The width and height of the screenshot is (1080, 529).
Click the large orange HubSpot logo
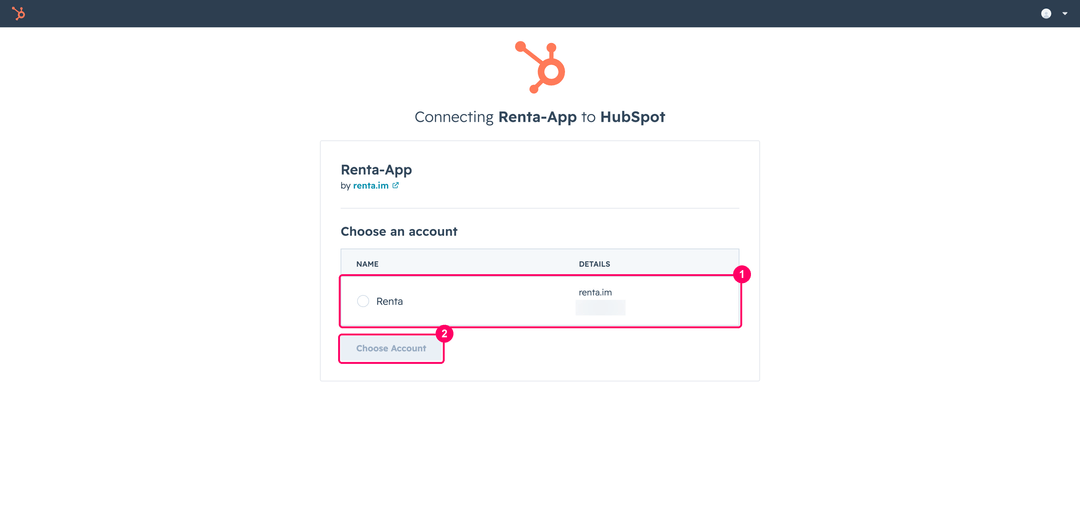(x=540, y=67)
